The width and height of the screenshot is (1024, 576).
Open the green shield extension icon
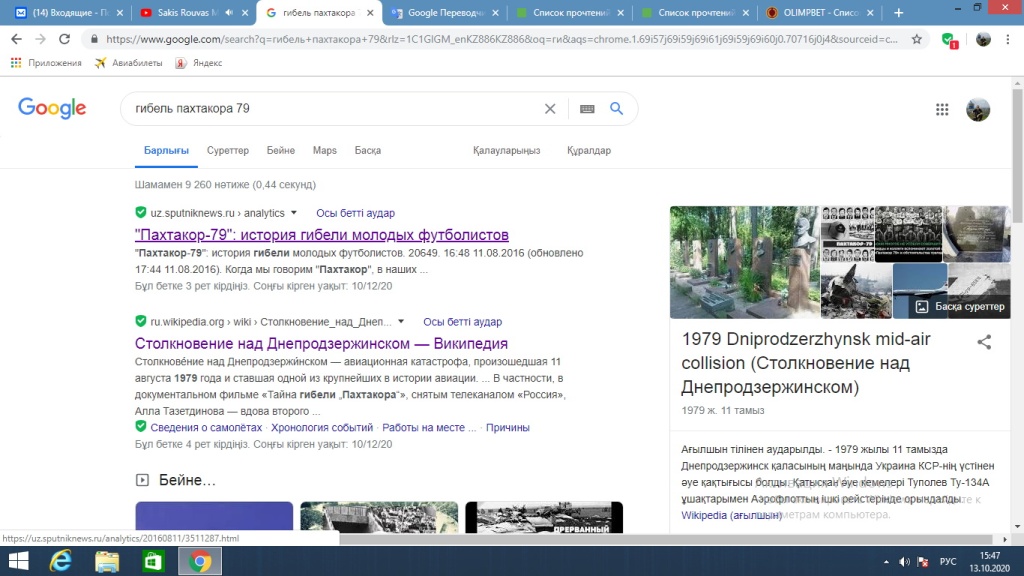950,40
